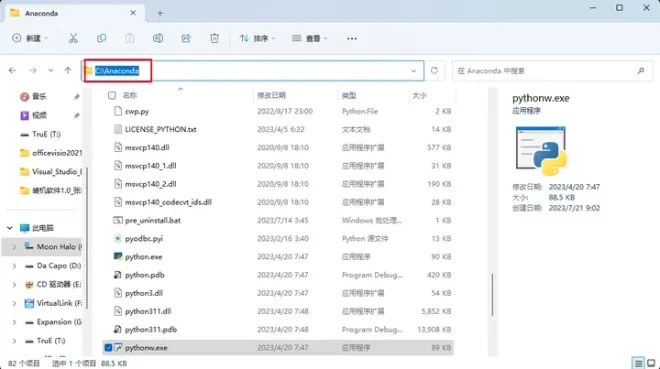This screenshot has width=660, height=369.
Task: Select officevisio2021 folder in sidebar
Action: click(51, 153)
